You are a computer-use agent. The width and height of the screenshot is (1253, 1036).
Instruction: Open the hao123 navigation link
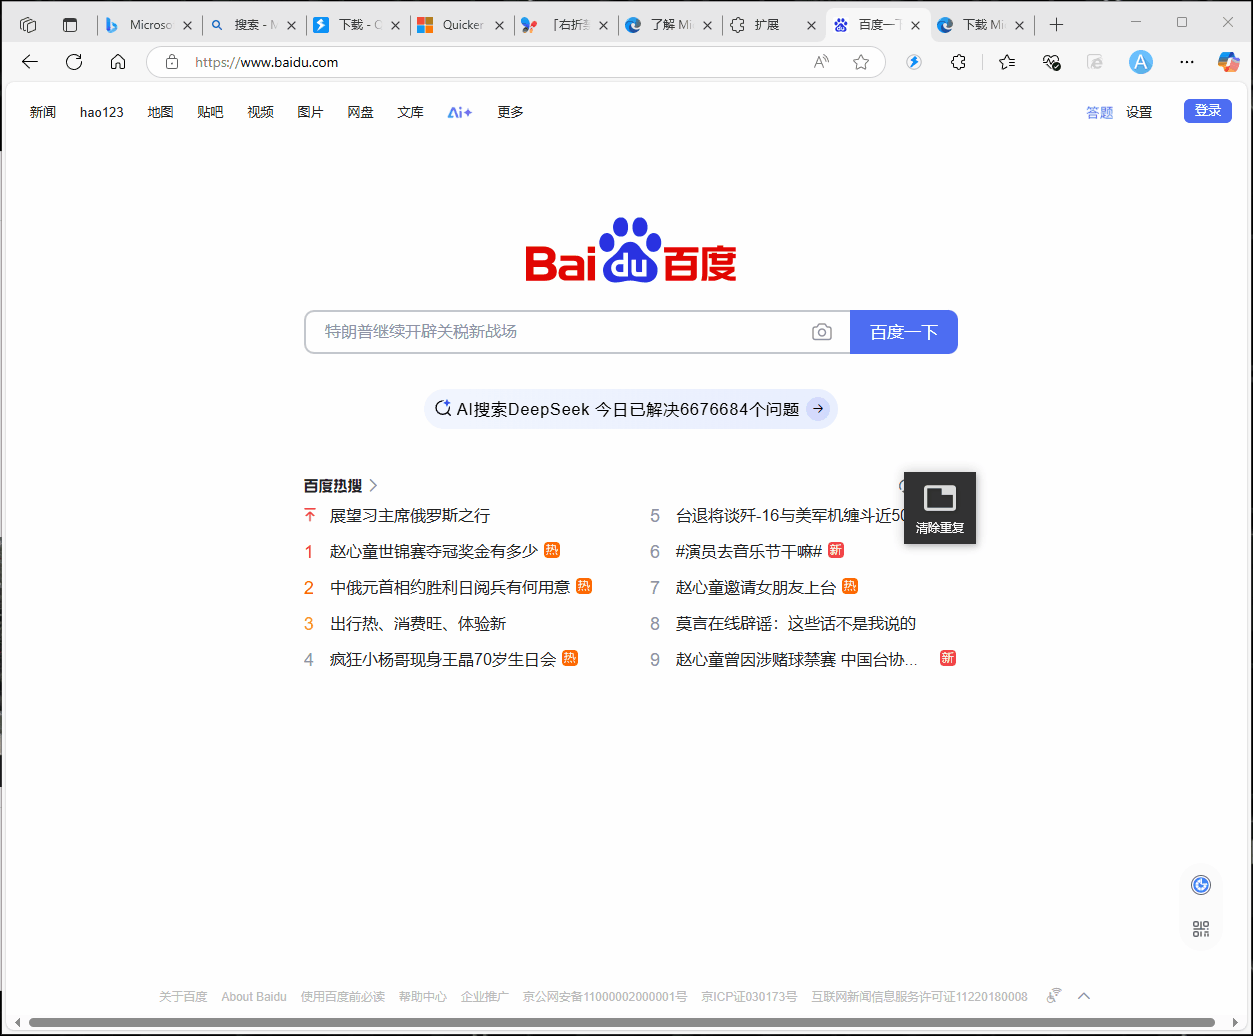coord(102,112)
